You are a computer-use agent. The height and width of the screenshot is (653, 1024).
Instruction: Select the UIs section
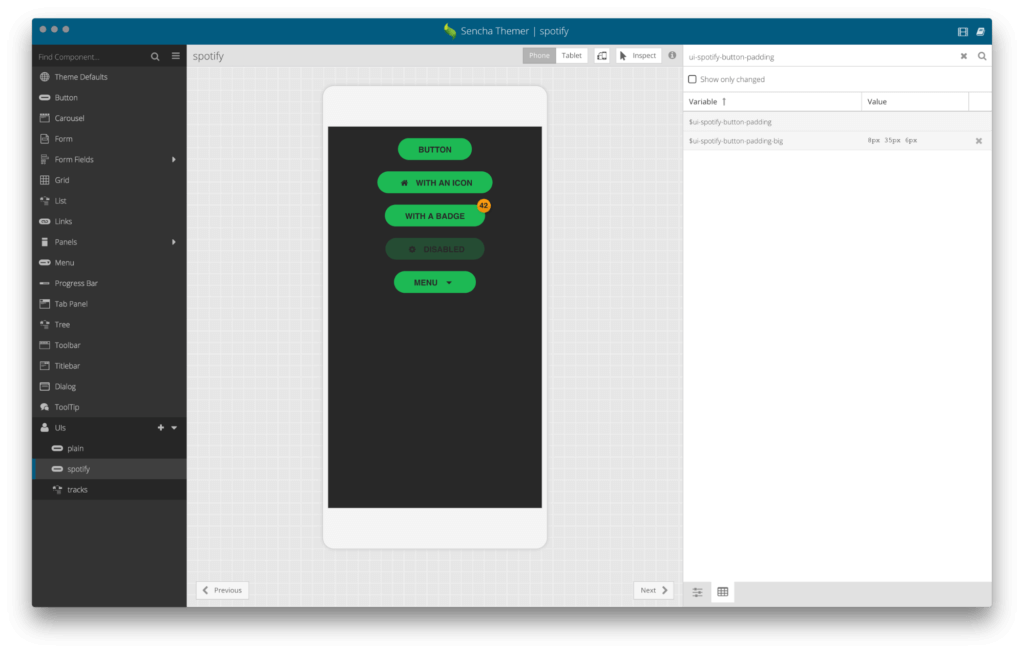tap(109, 428)
